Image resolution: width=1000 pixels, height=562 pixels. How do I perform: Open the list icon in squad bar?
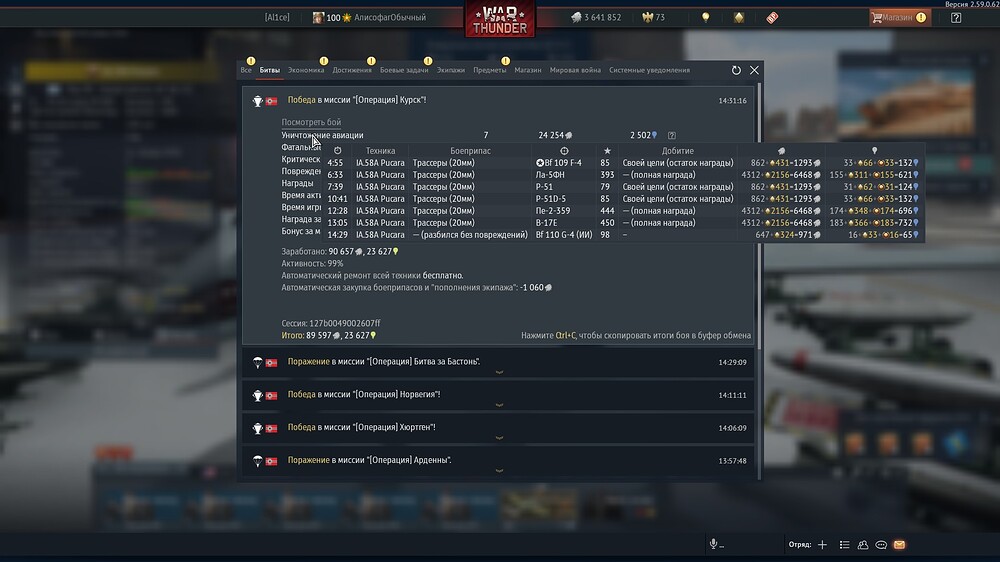pyautogui.click(x=844, y=545)
